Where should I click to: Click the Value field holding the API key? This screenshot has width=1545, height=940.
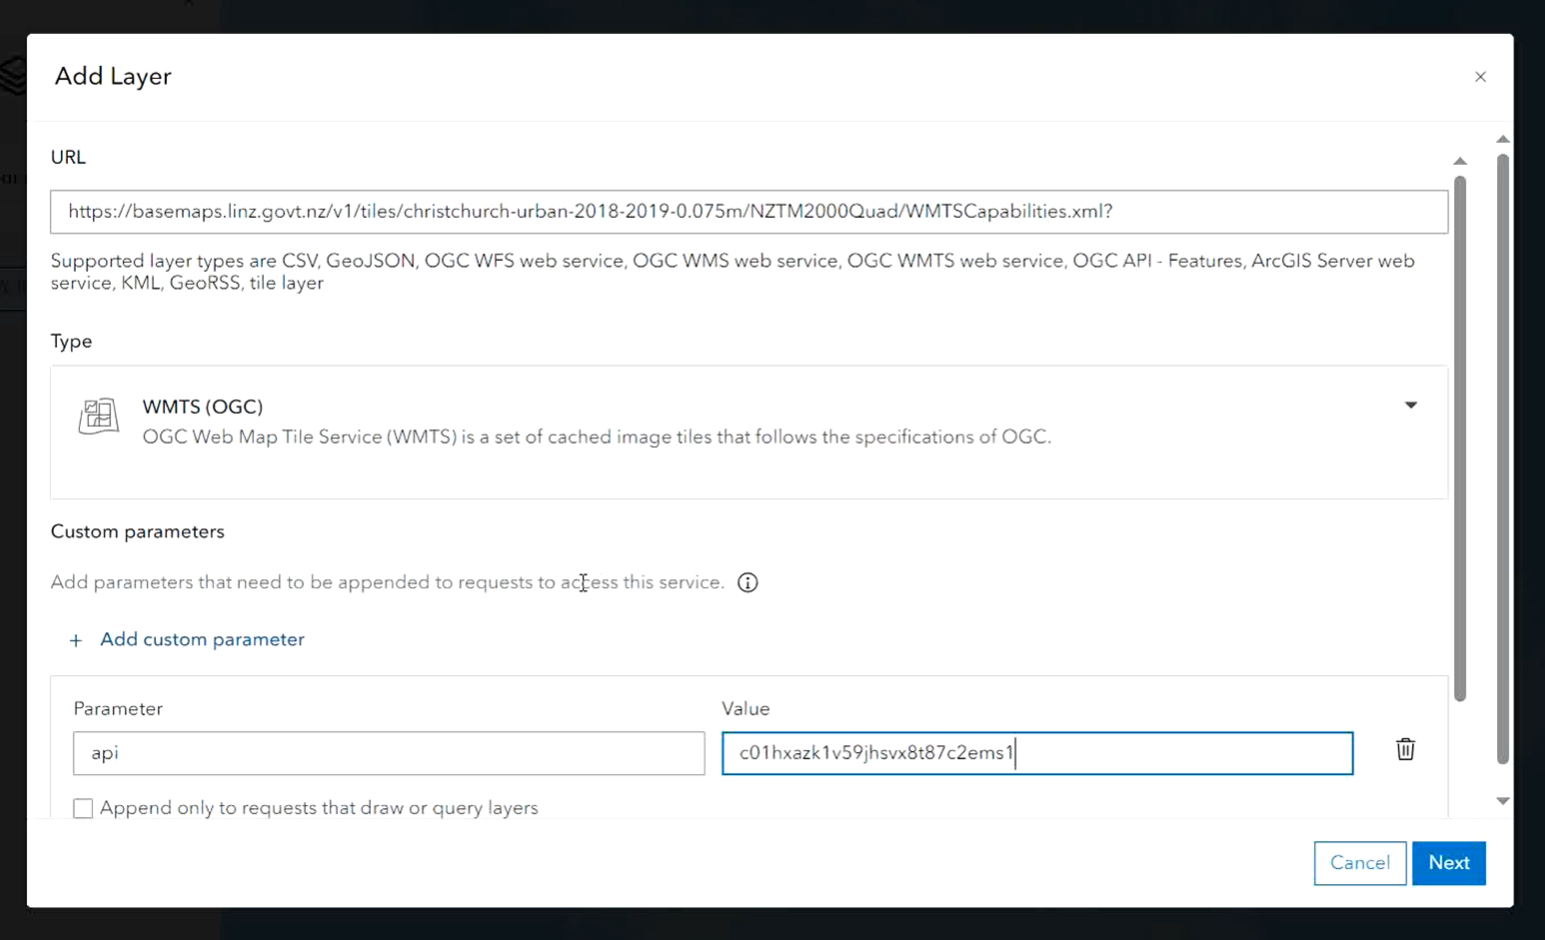[x=1037, y=753]
